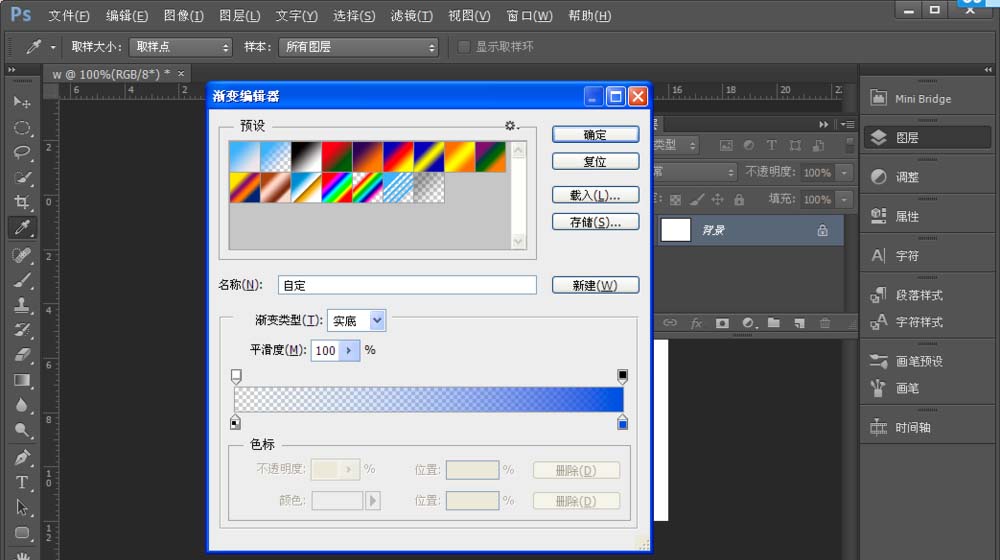Select the black right opacity stop above gradient
This screenshot has width=1000, height=560.
(622, 376)
